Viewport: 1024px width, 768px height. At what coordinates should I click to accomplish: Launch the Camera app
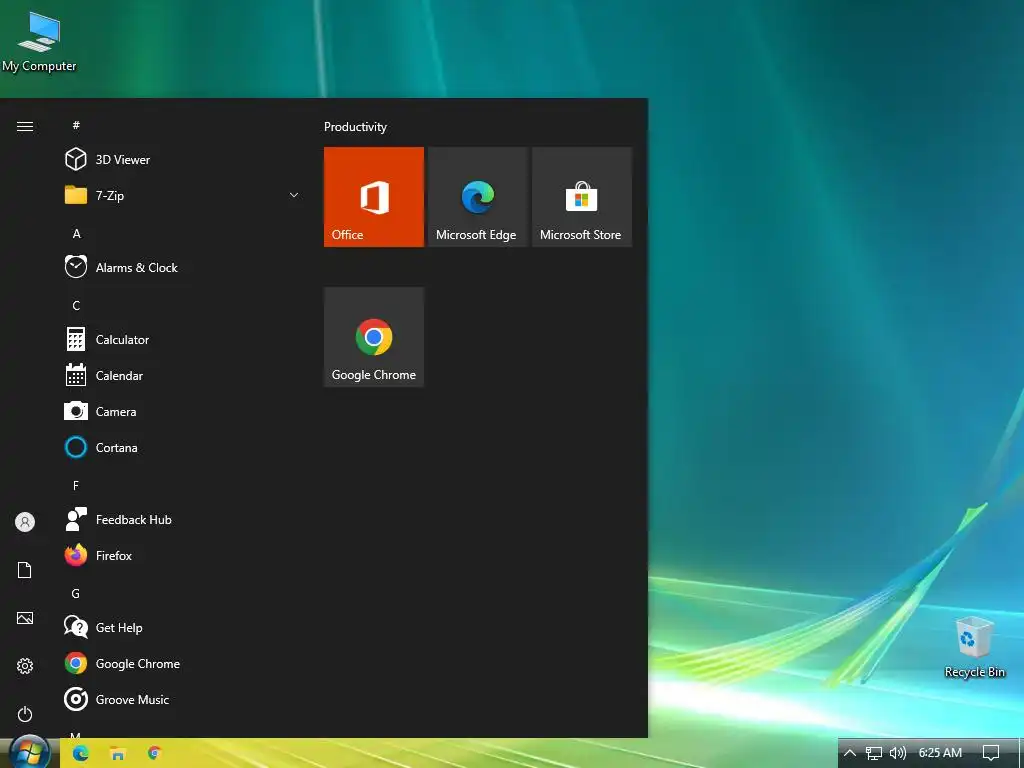[x=180, y=411]
